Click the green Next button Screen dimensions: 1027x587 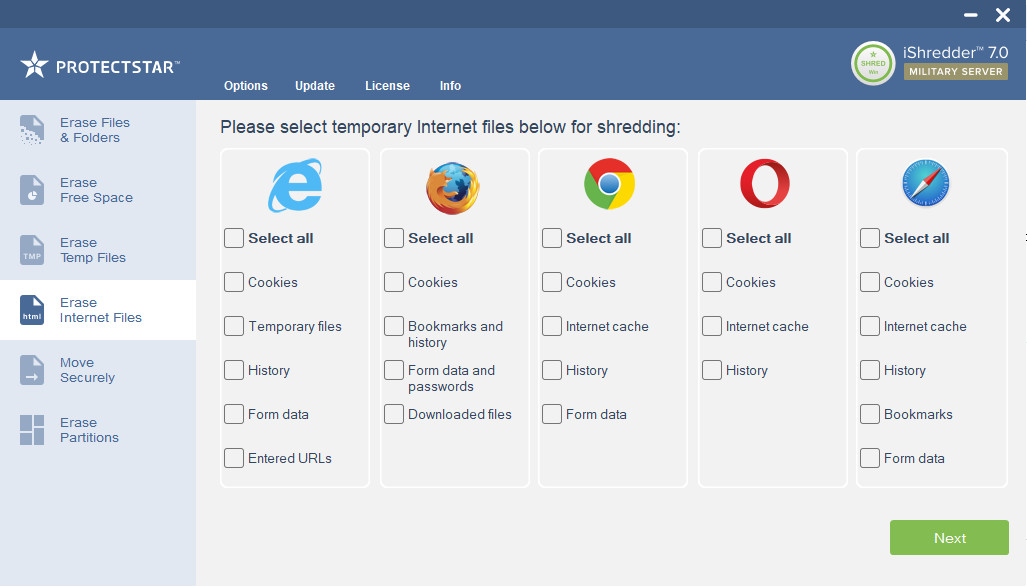pyautogui.click(x=949, y=538)
